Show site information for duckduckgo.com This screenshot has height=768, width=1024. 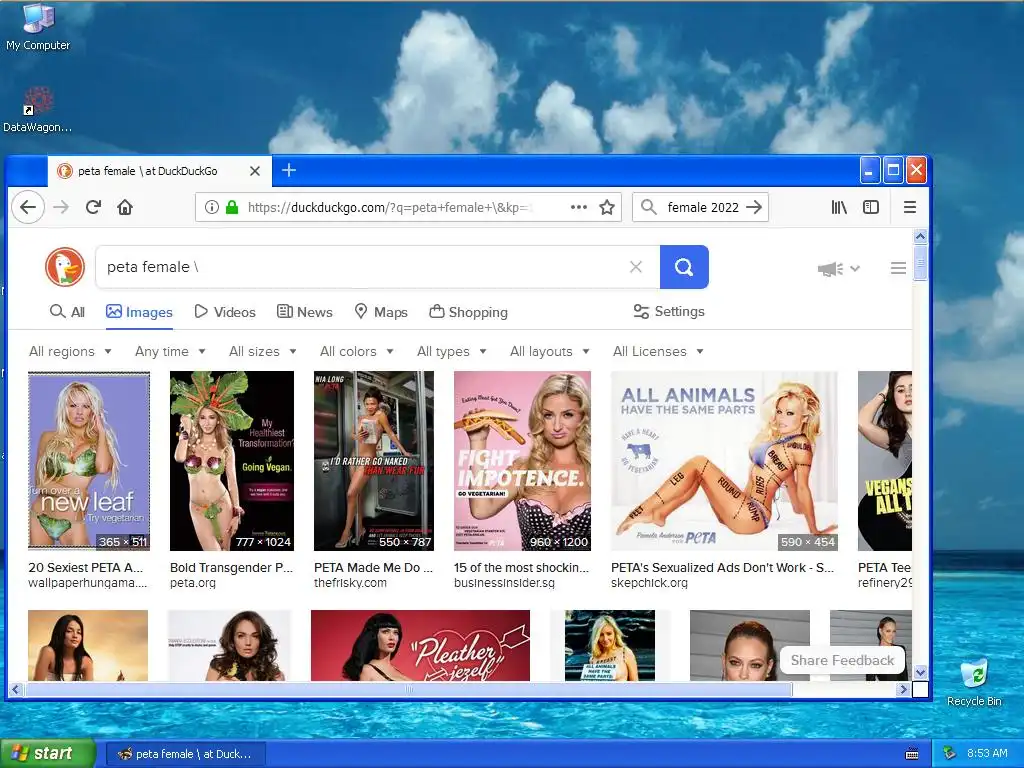(212, 208)
